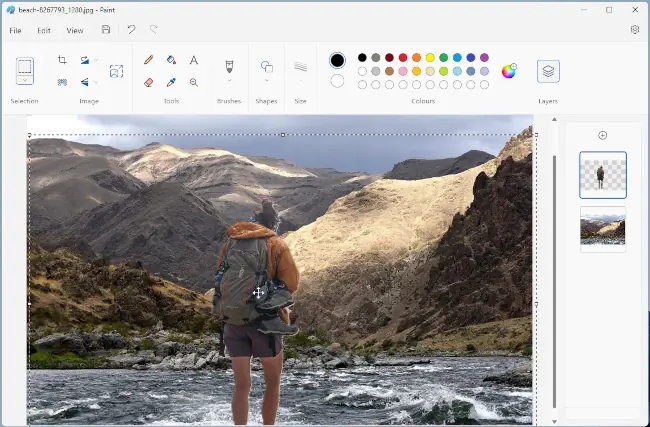650x427 pixels.
Task: Select primary Colour 1 black circle
Action: tap(337, 61)
